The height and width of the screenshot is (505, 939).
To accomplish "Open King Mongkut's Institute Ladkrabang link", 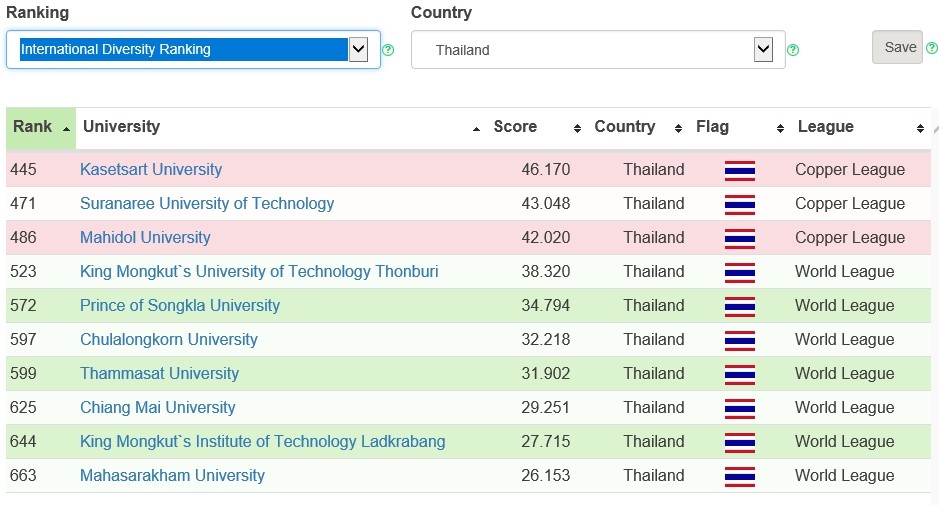I will pos(262,442).
